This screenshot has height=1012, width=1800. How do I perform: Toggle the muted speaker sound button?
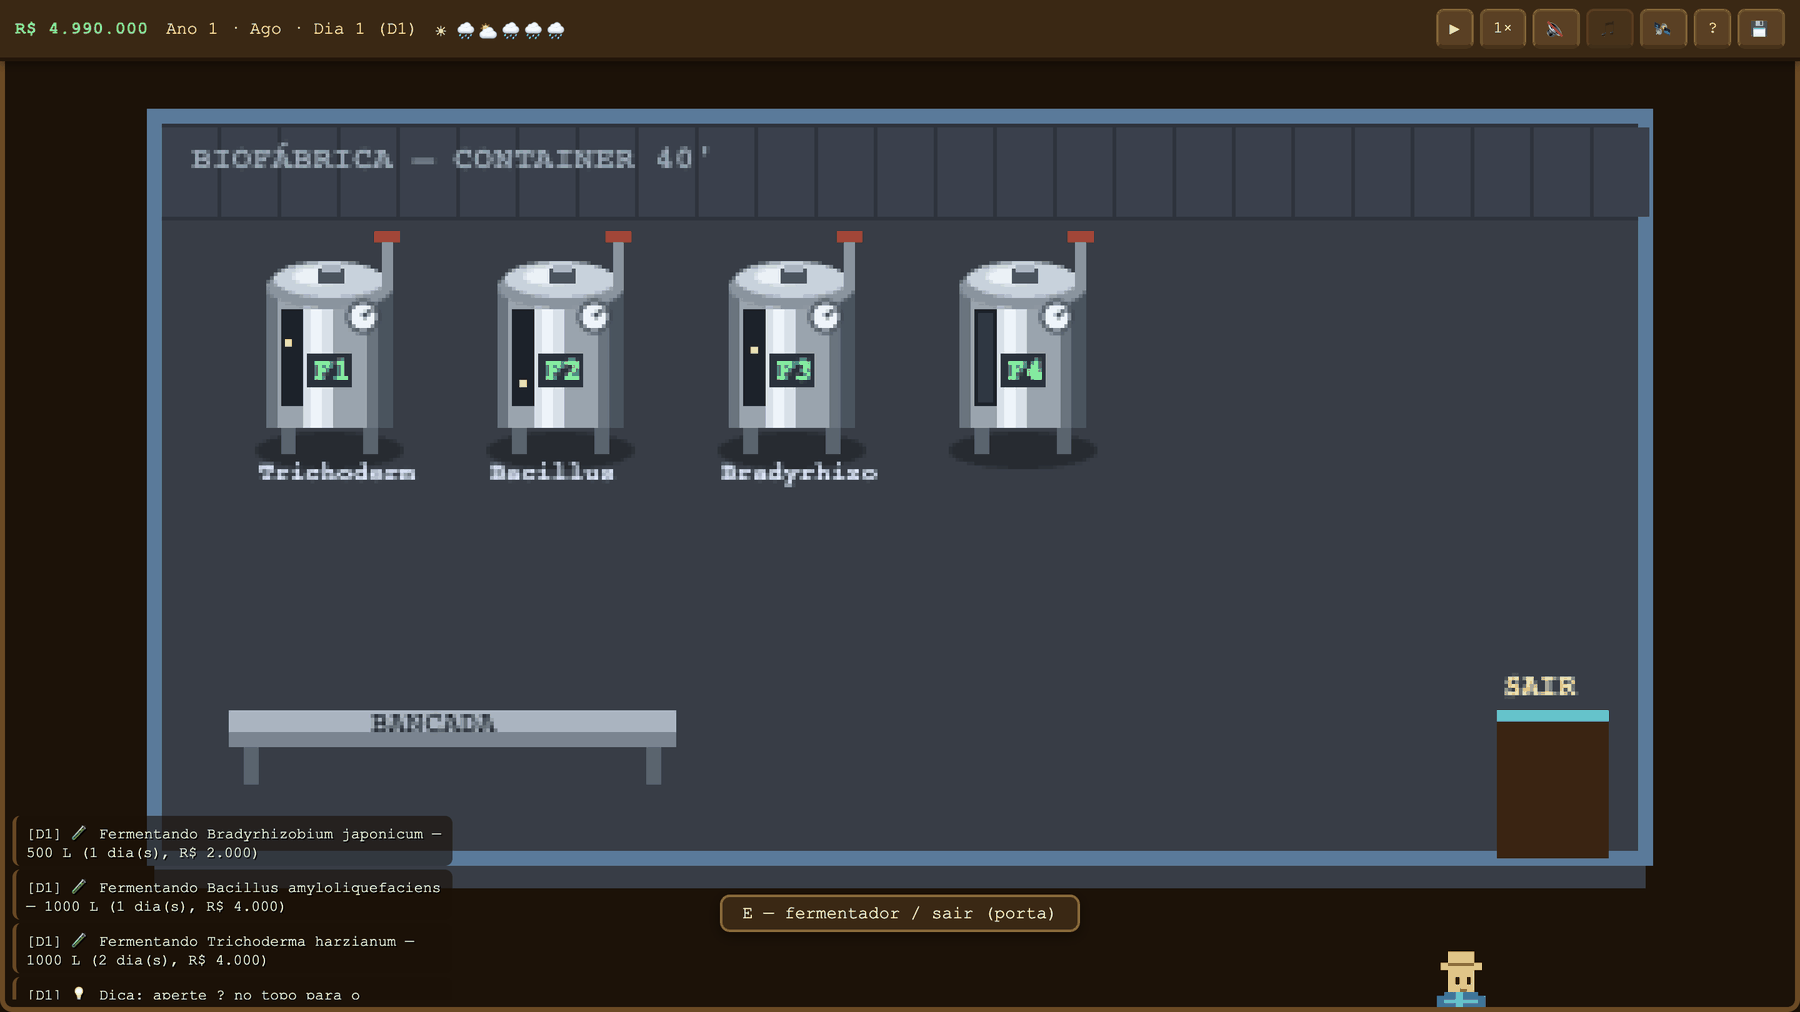(x=1555, y=28)
